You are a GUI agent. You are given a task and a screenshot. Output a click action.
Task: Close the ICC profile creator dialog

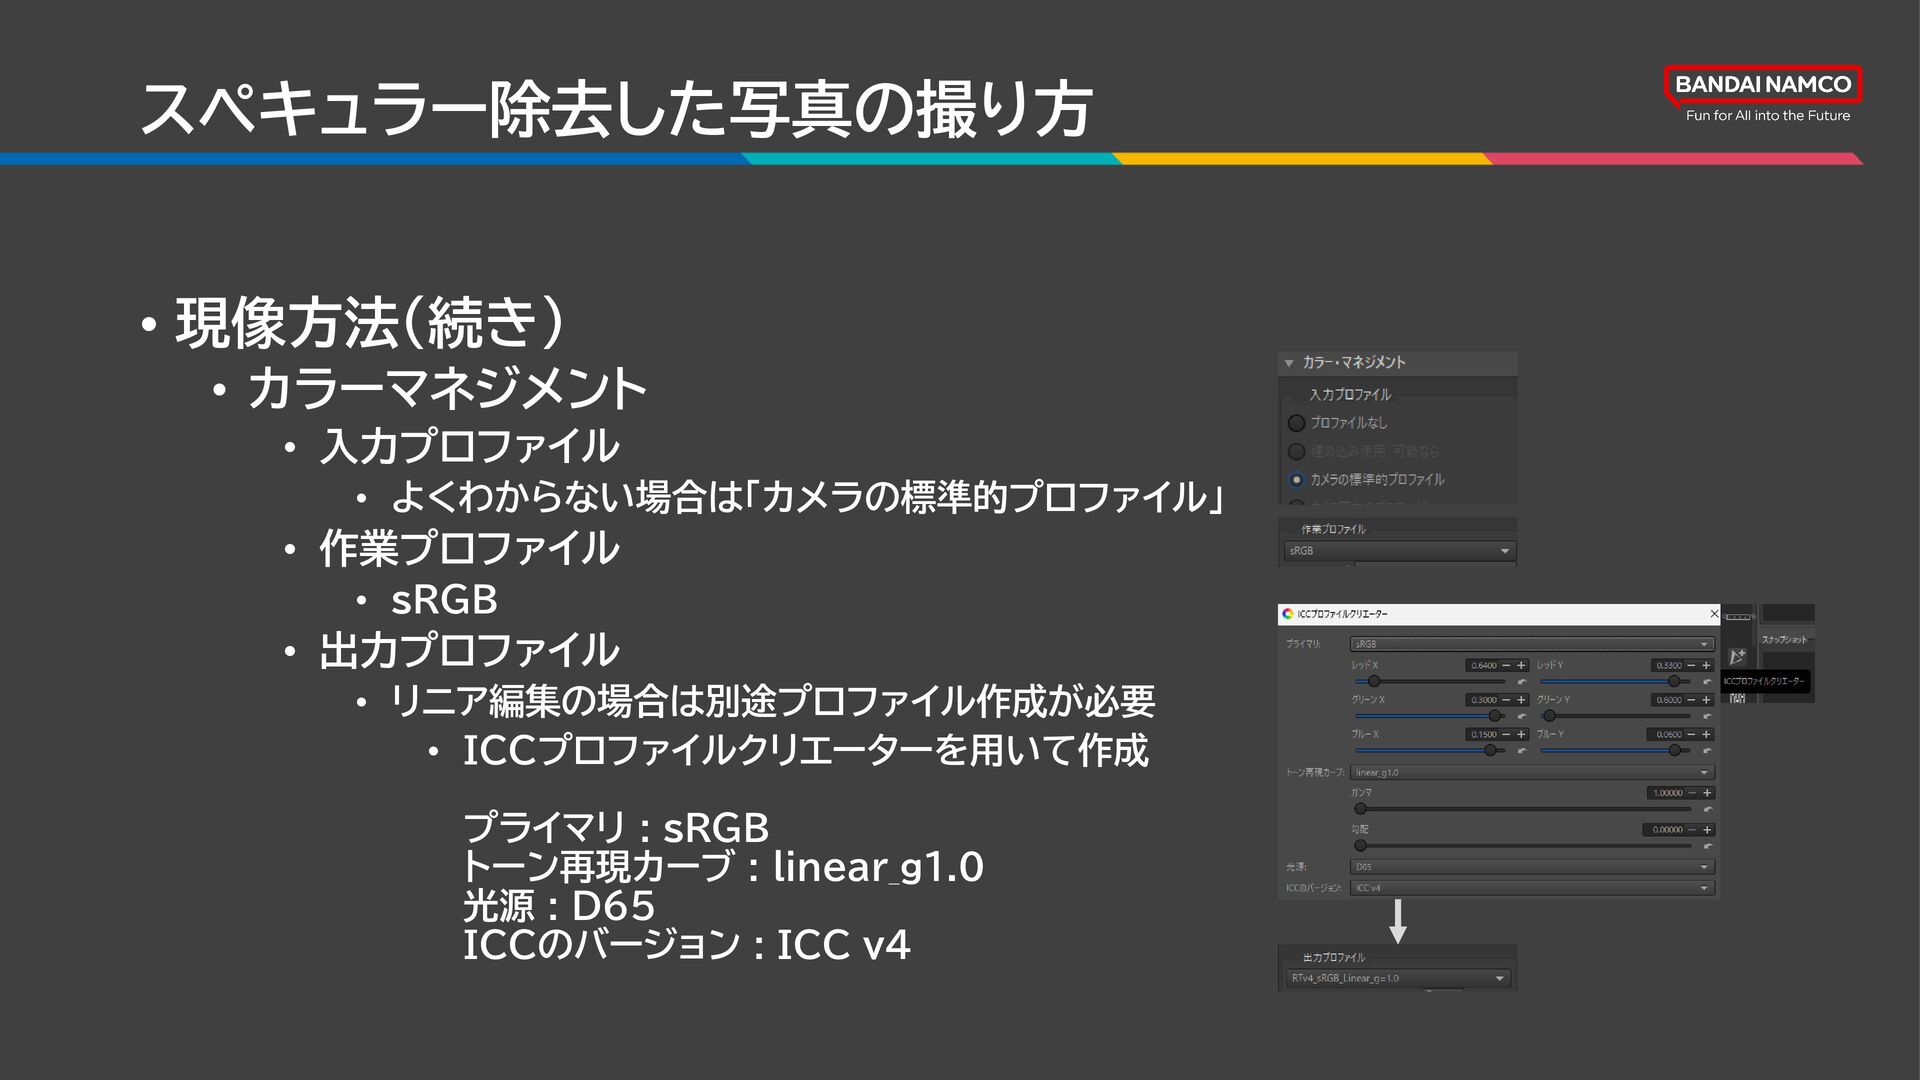point(1714,614)
